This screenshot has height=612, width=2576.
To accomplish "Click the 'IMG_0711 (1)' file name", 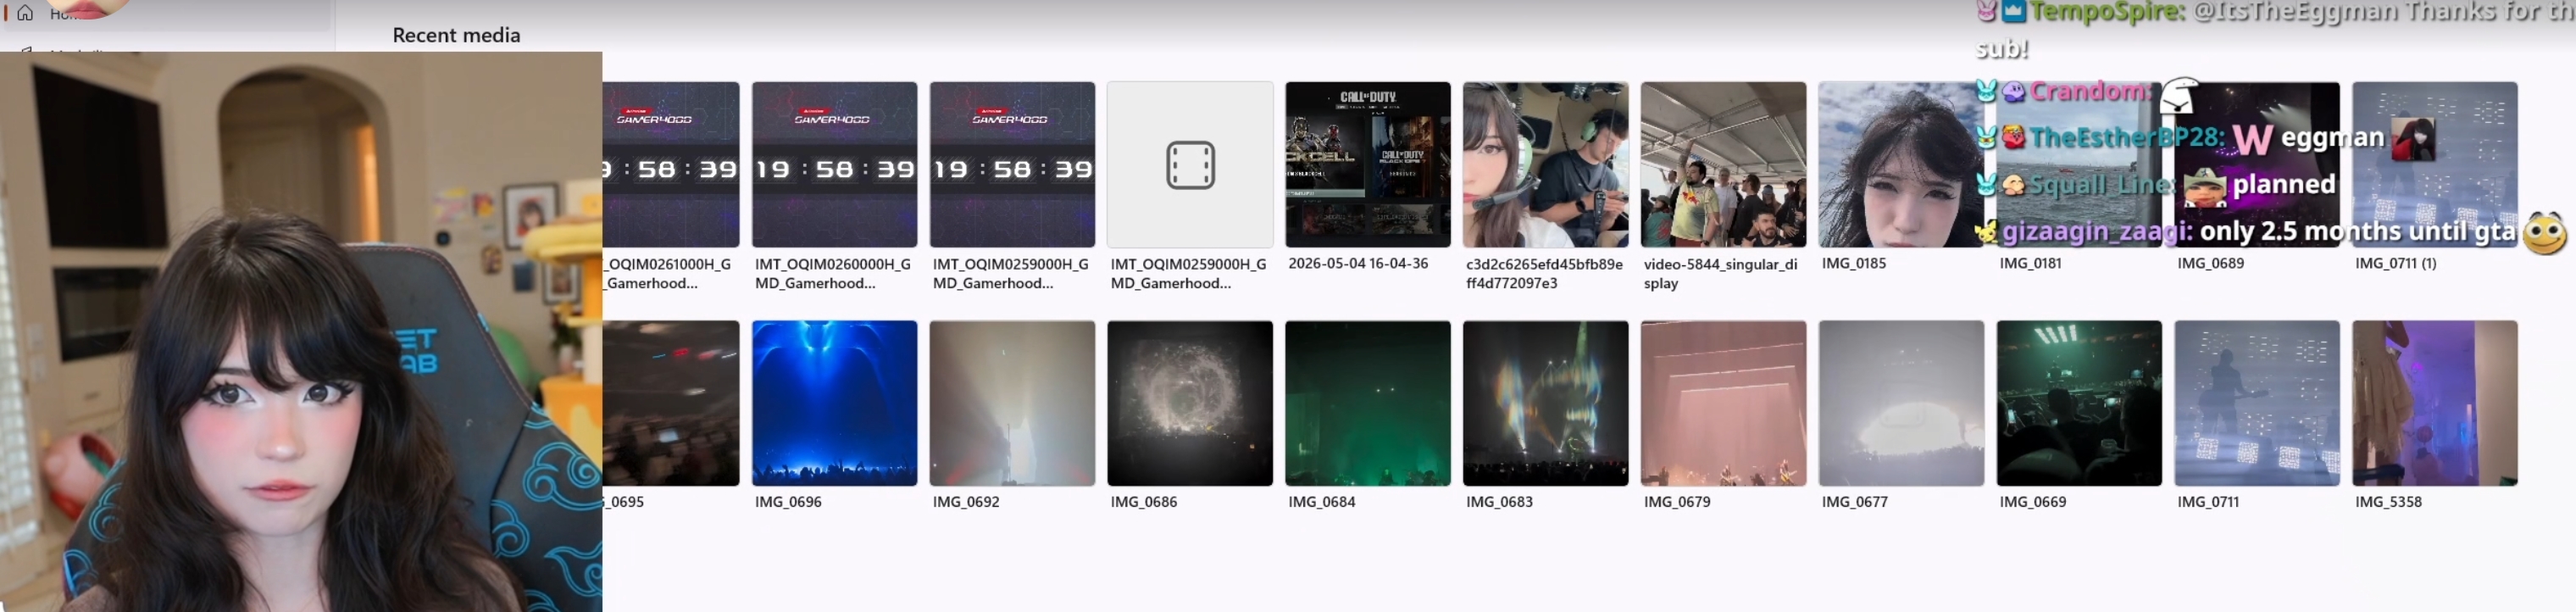I will tap(2395, 263).
